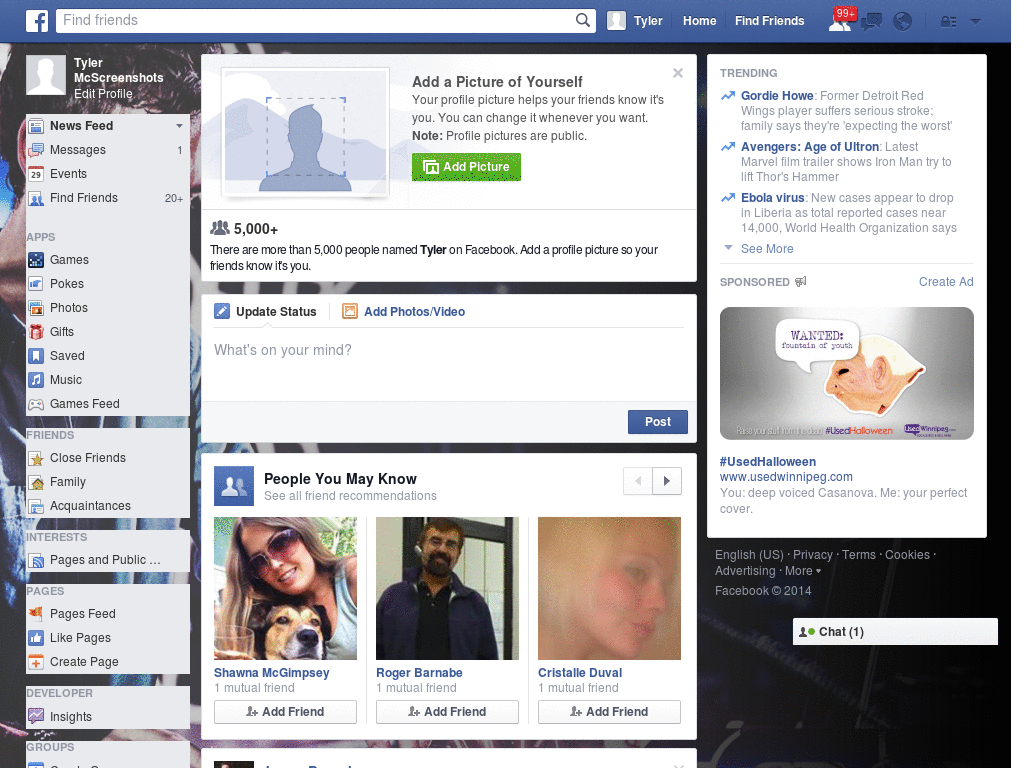
Task: Open the News Feed sort dropdown arrow
Action: pos(179,126)
